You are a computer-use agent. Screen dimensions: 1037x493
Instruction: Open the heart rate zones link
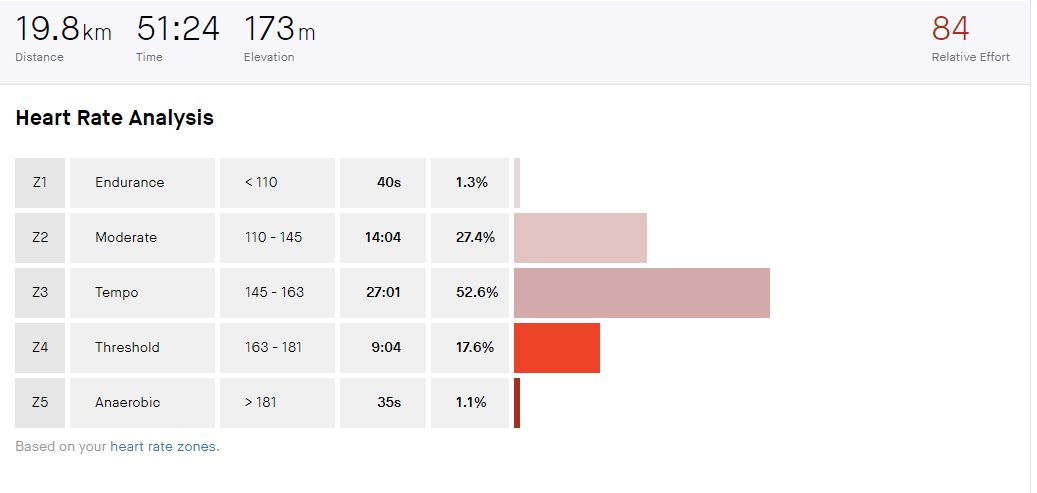tap(163, 447)
